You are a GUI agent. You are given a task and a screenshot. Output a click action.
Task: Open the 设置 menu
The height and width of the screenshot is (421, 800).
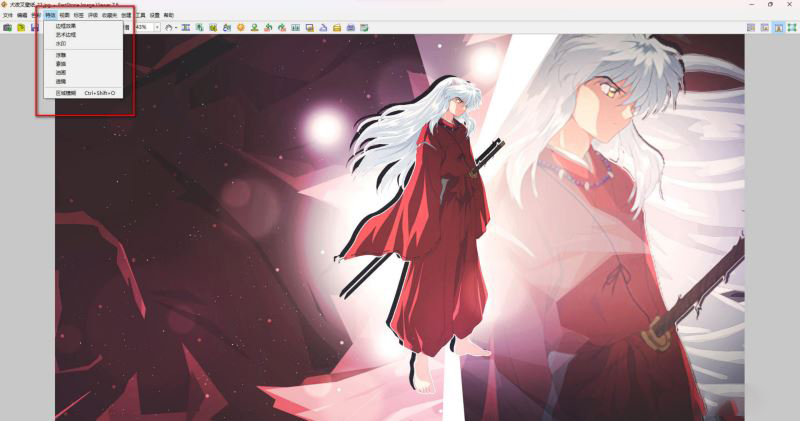pyautogui.click(x=155, y=15)
